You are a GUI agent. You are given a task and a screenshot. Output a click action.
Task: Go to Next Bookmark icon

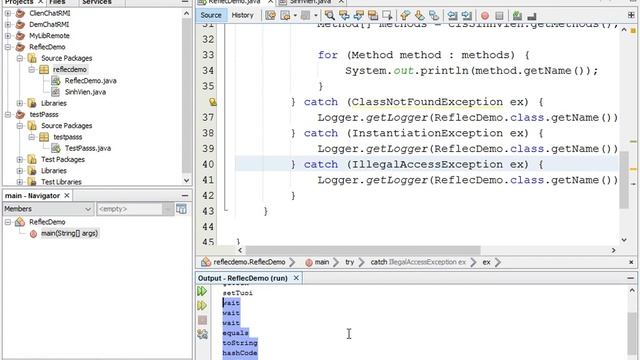(419, 16)
